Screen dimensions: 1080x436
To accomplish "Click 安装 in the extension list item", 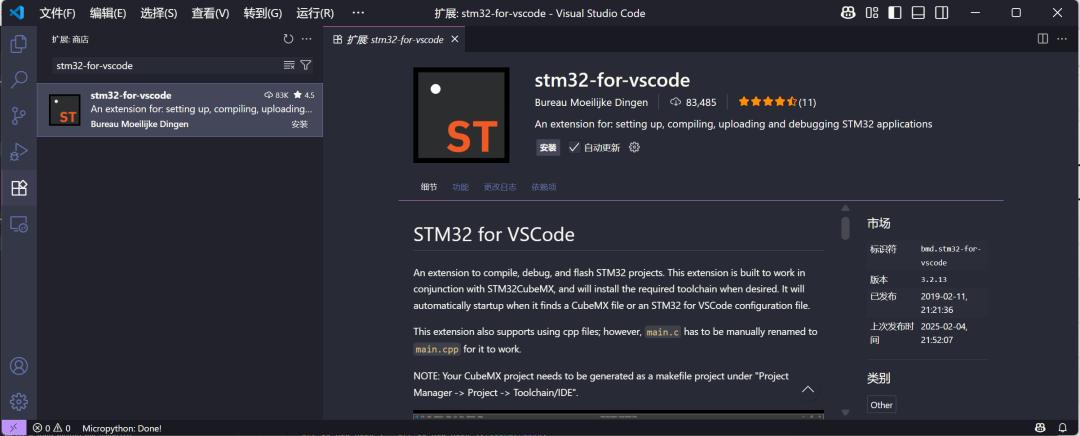I will coord(300,125).
